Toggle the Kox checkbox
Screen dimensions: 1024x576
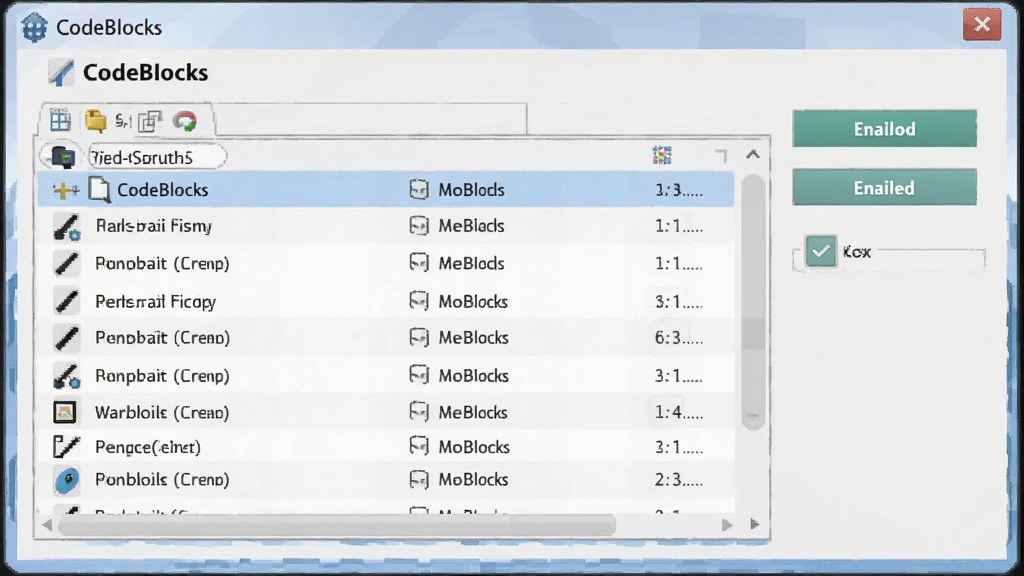[x=820, y=251]
